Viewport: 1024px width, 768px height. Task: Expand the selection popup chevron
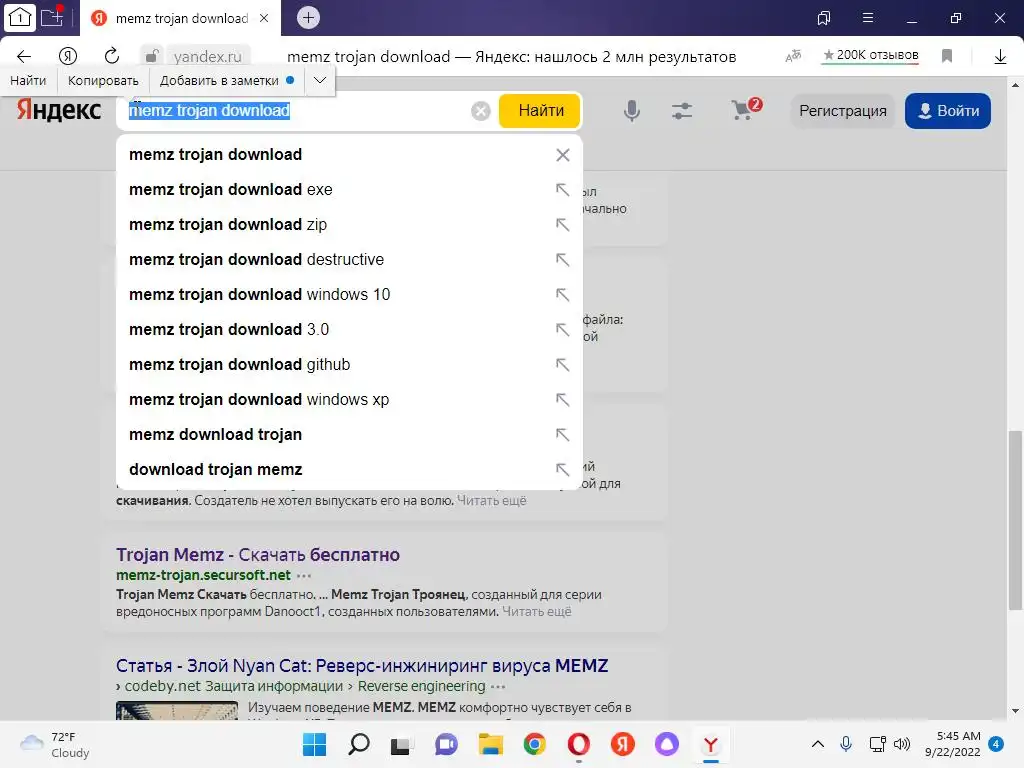(x=320, y=80)
